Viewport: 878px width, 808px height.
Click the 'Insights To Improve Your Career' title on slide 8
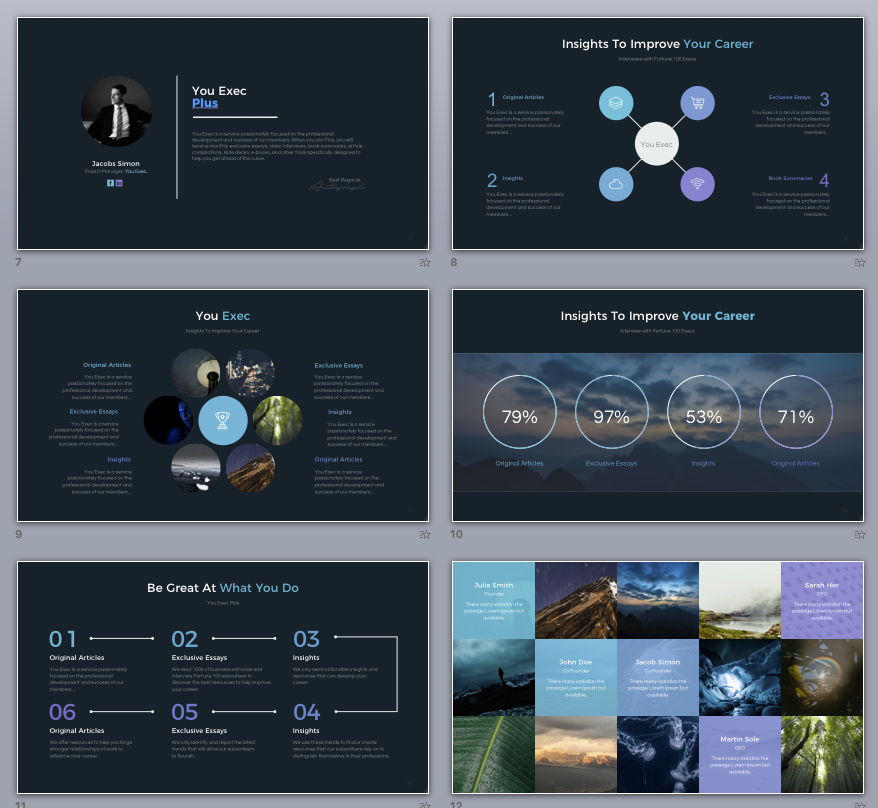coord(657,44)
